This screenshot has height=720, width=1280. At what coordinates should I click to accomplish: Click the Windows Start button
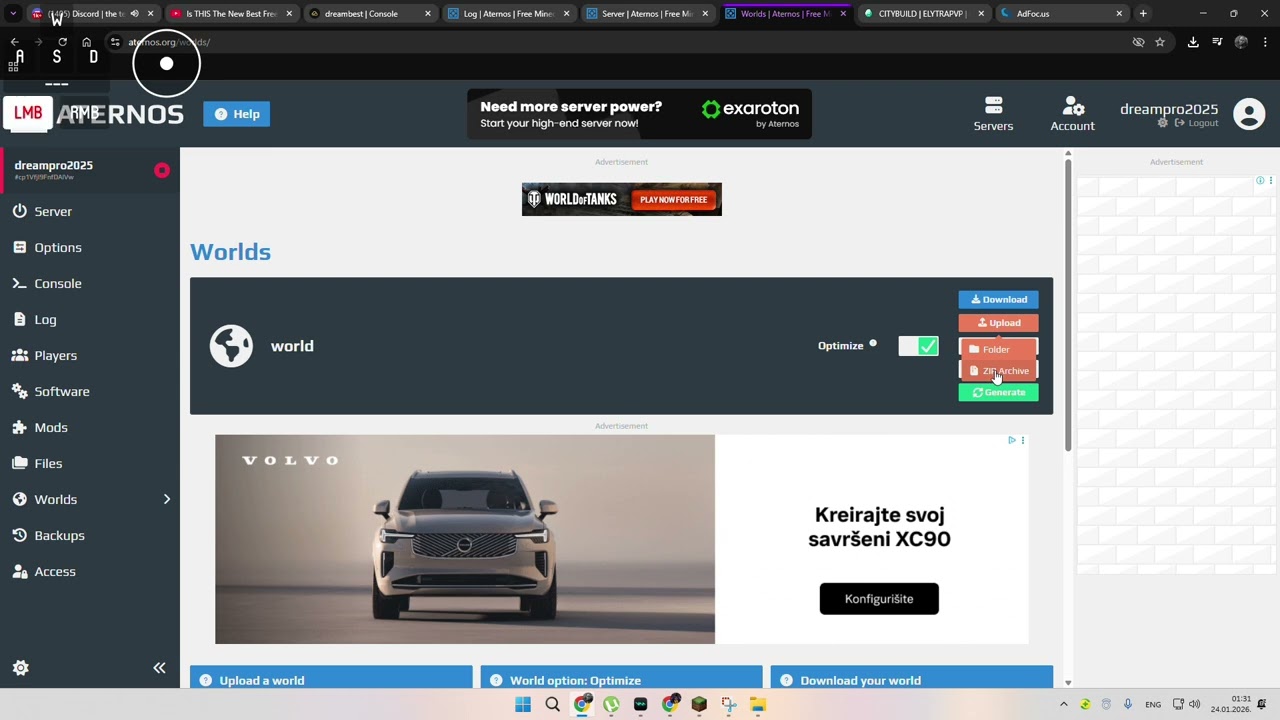523,704
